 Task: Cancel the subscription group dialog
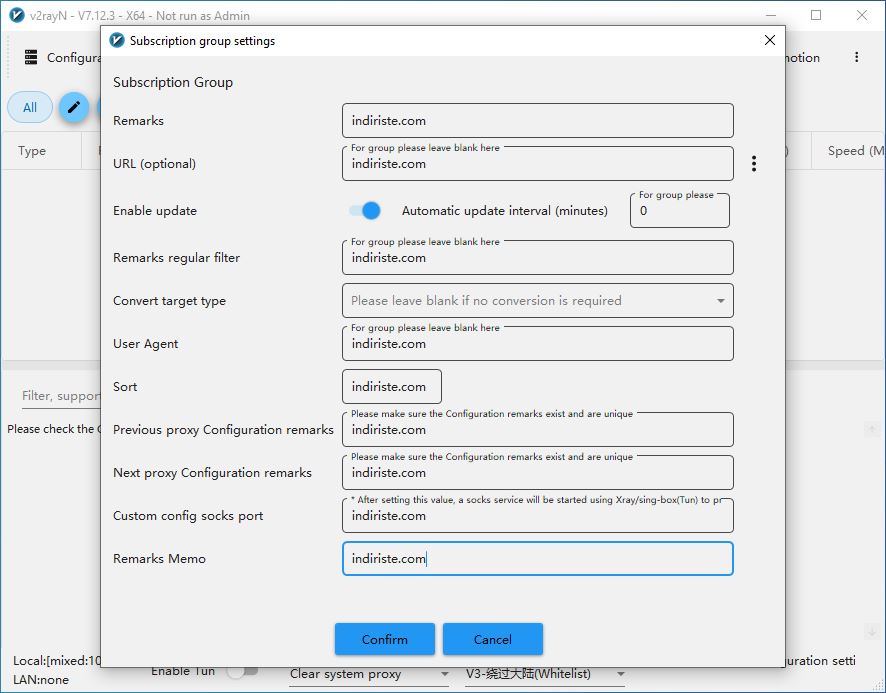point(493,639)
